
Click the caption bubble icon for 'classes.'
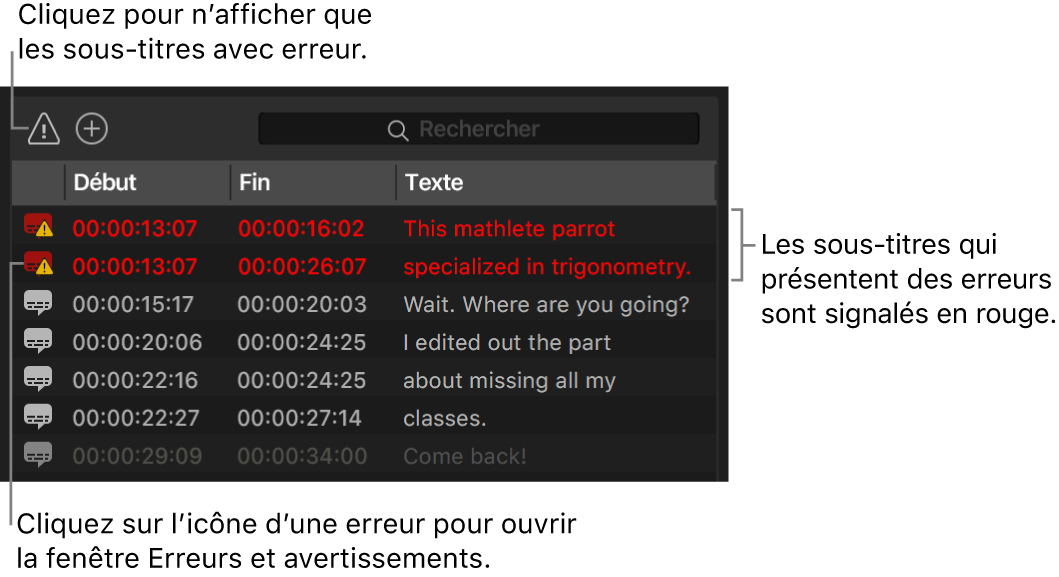[x=37, y=417]
